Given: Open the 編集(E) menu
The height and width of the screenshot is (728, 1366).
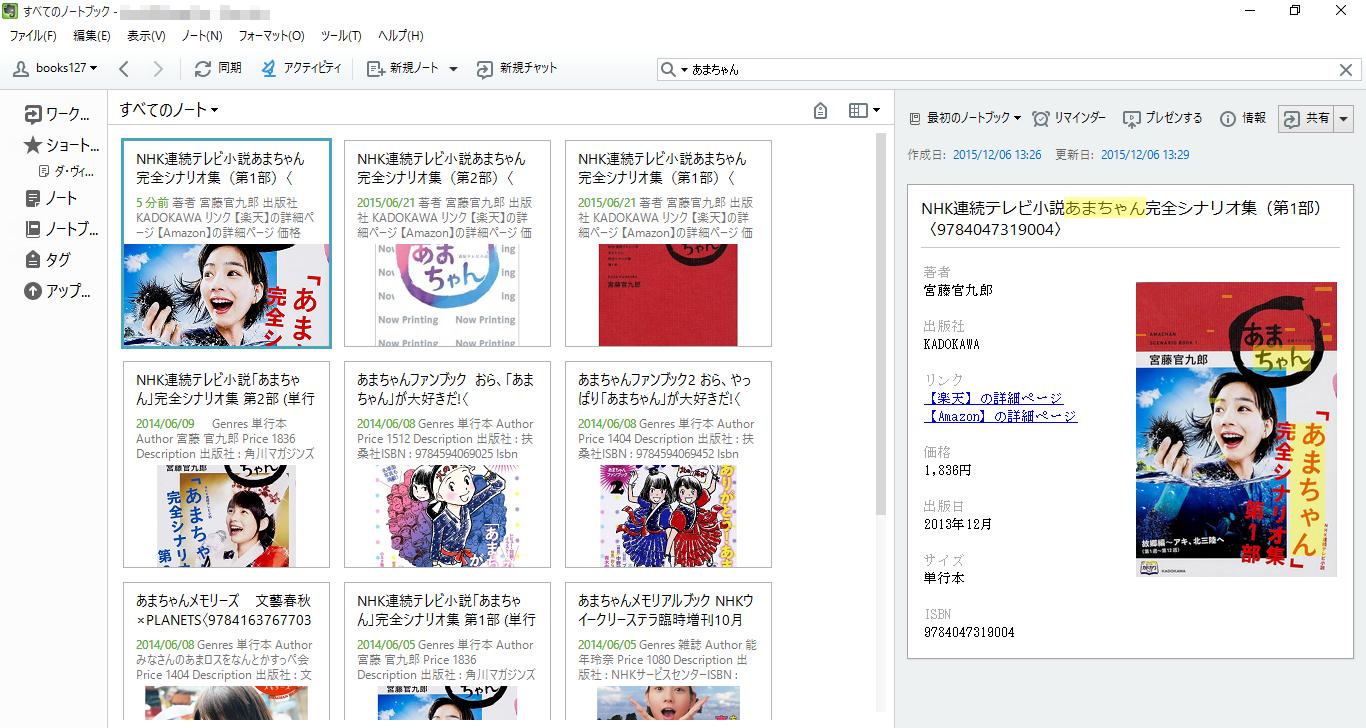Looking at the screenshot, I should [x=91, y=36].
